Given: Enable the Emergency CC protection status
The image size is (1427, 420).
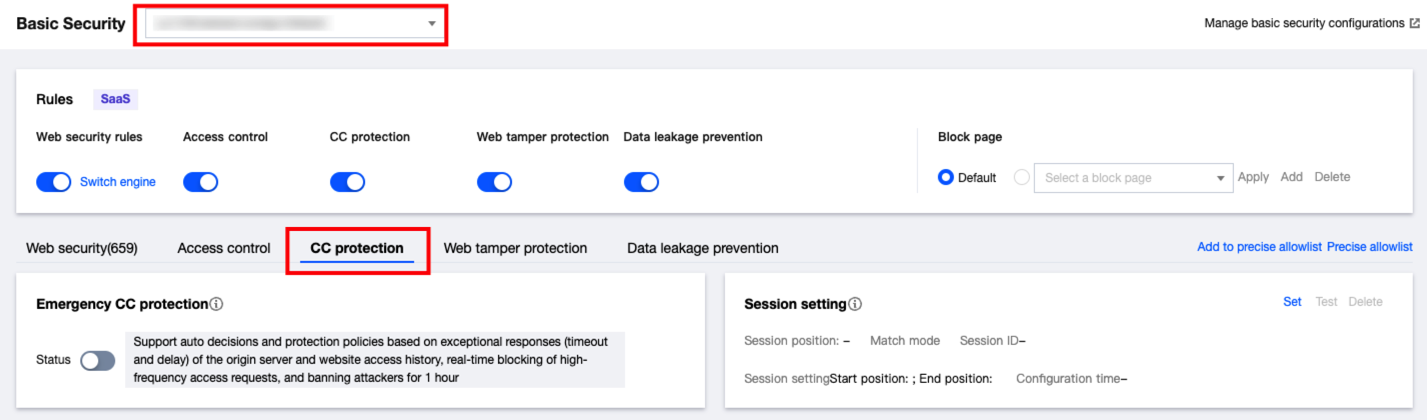Looking at the screenshot, I should tap(98, 361).
